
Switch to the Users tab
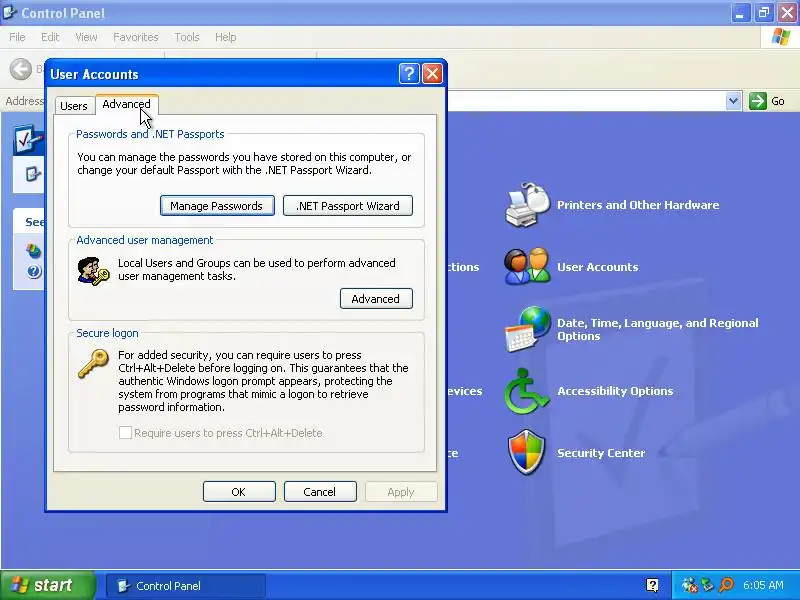pyautogui.click(x=74, y=106)
